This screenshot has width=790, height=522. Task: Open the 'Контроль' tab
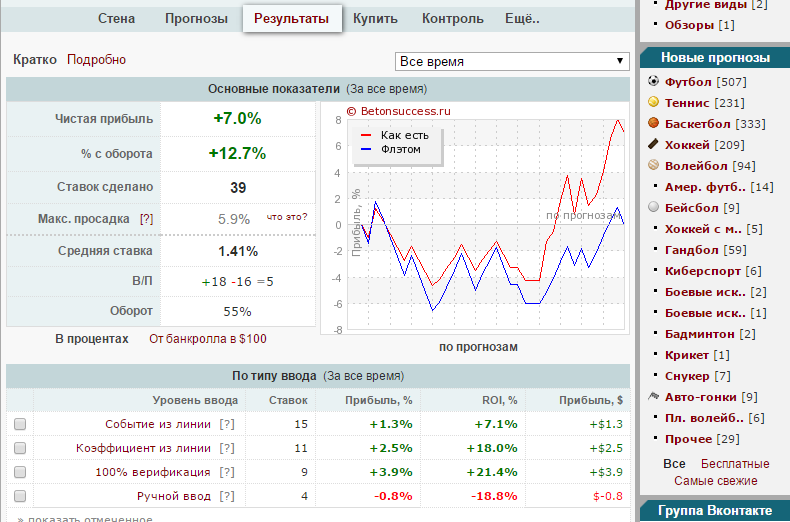[x=453, y=19]
